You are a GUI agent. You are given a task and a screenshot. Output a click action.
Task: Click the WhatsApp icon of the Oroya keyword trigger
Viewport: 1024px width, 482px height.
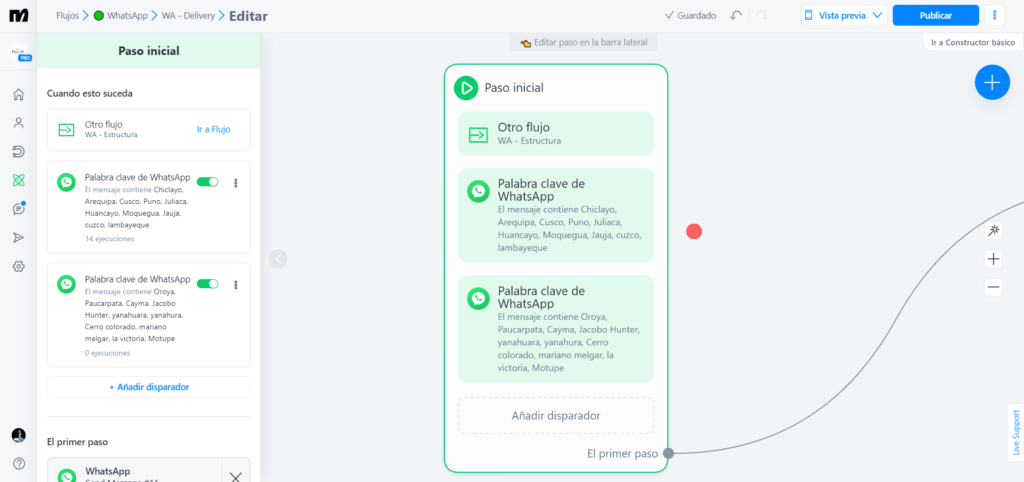67,284
